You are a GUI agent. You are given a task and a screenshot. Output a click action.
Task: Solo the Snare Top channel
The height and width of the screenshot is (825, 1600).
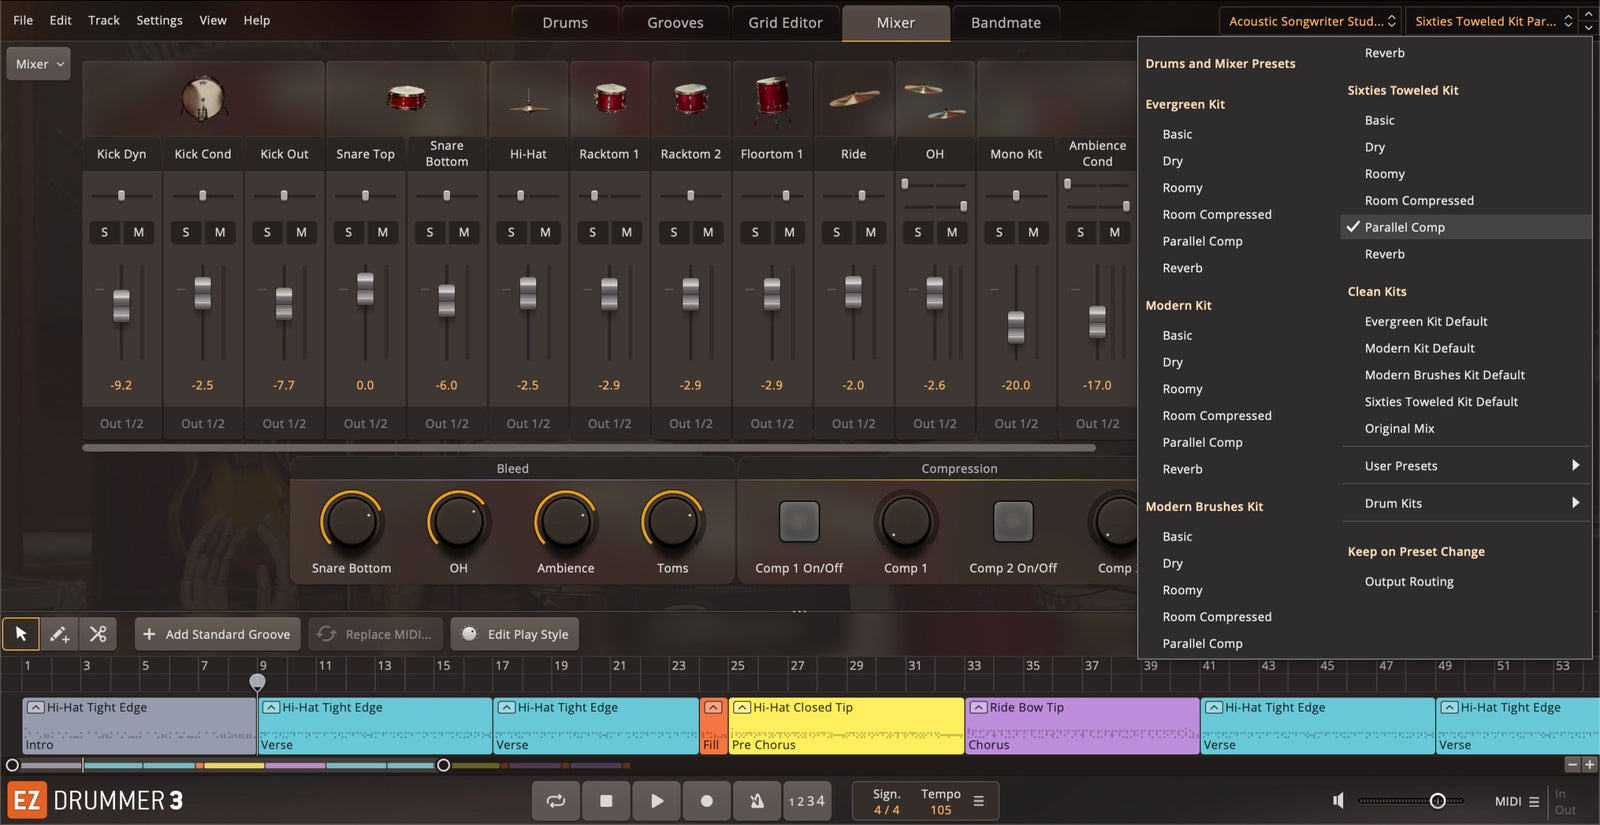pos(349,232)
